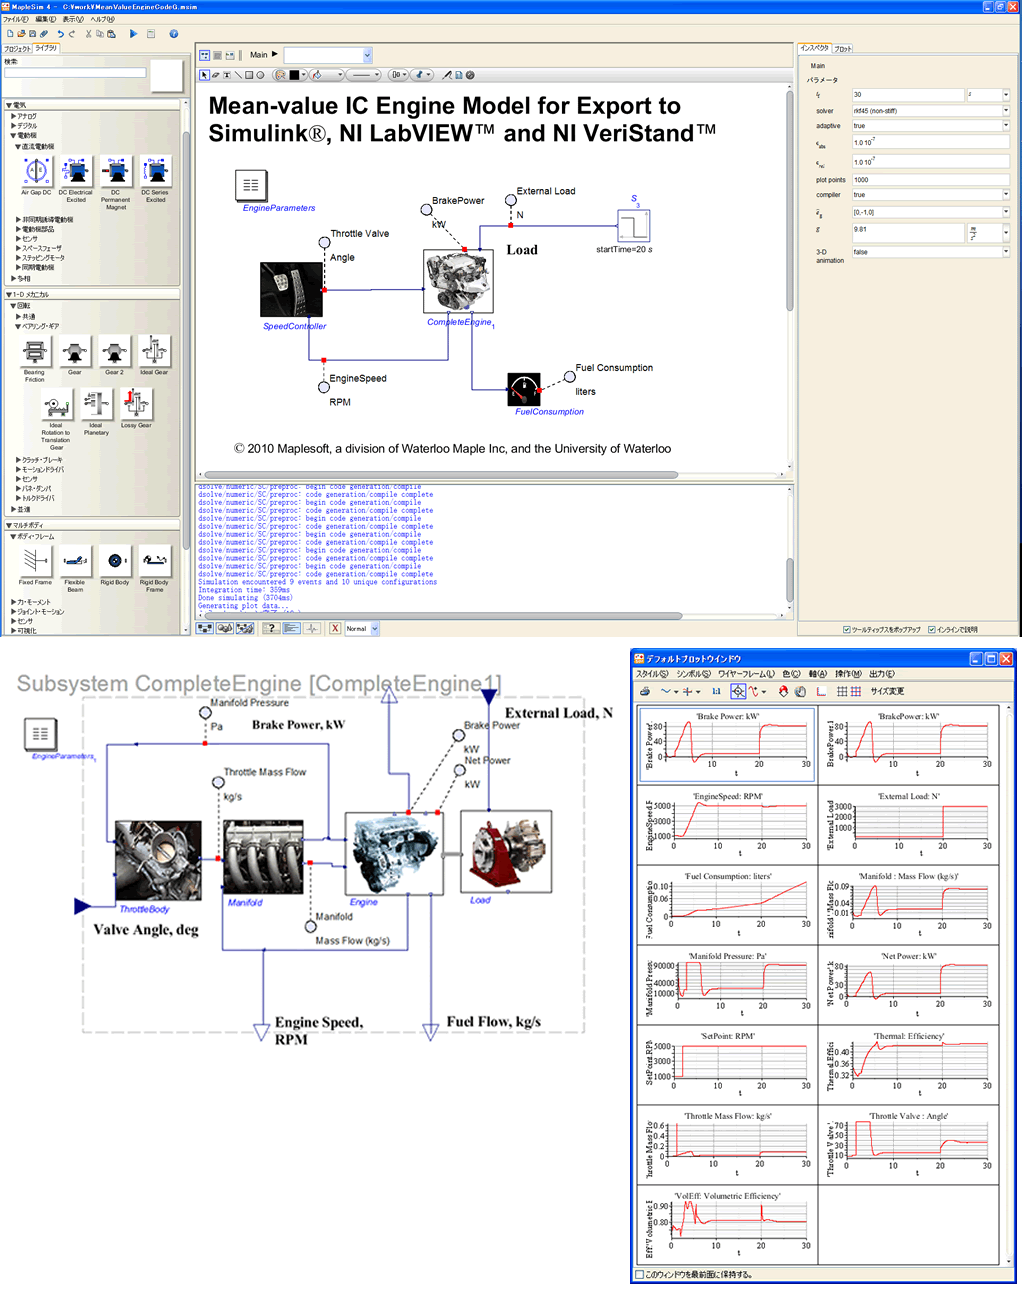Click the print icon in plot window
The image size is (1022, 1299).
[645, 691]
